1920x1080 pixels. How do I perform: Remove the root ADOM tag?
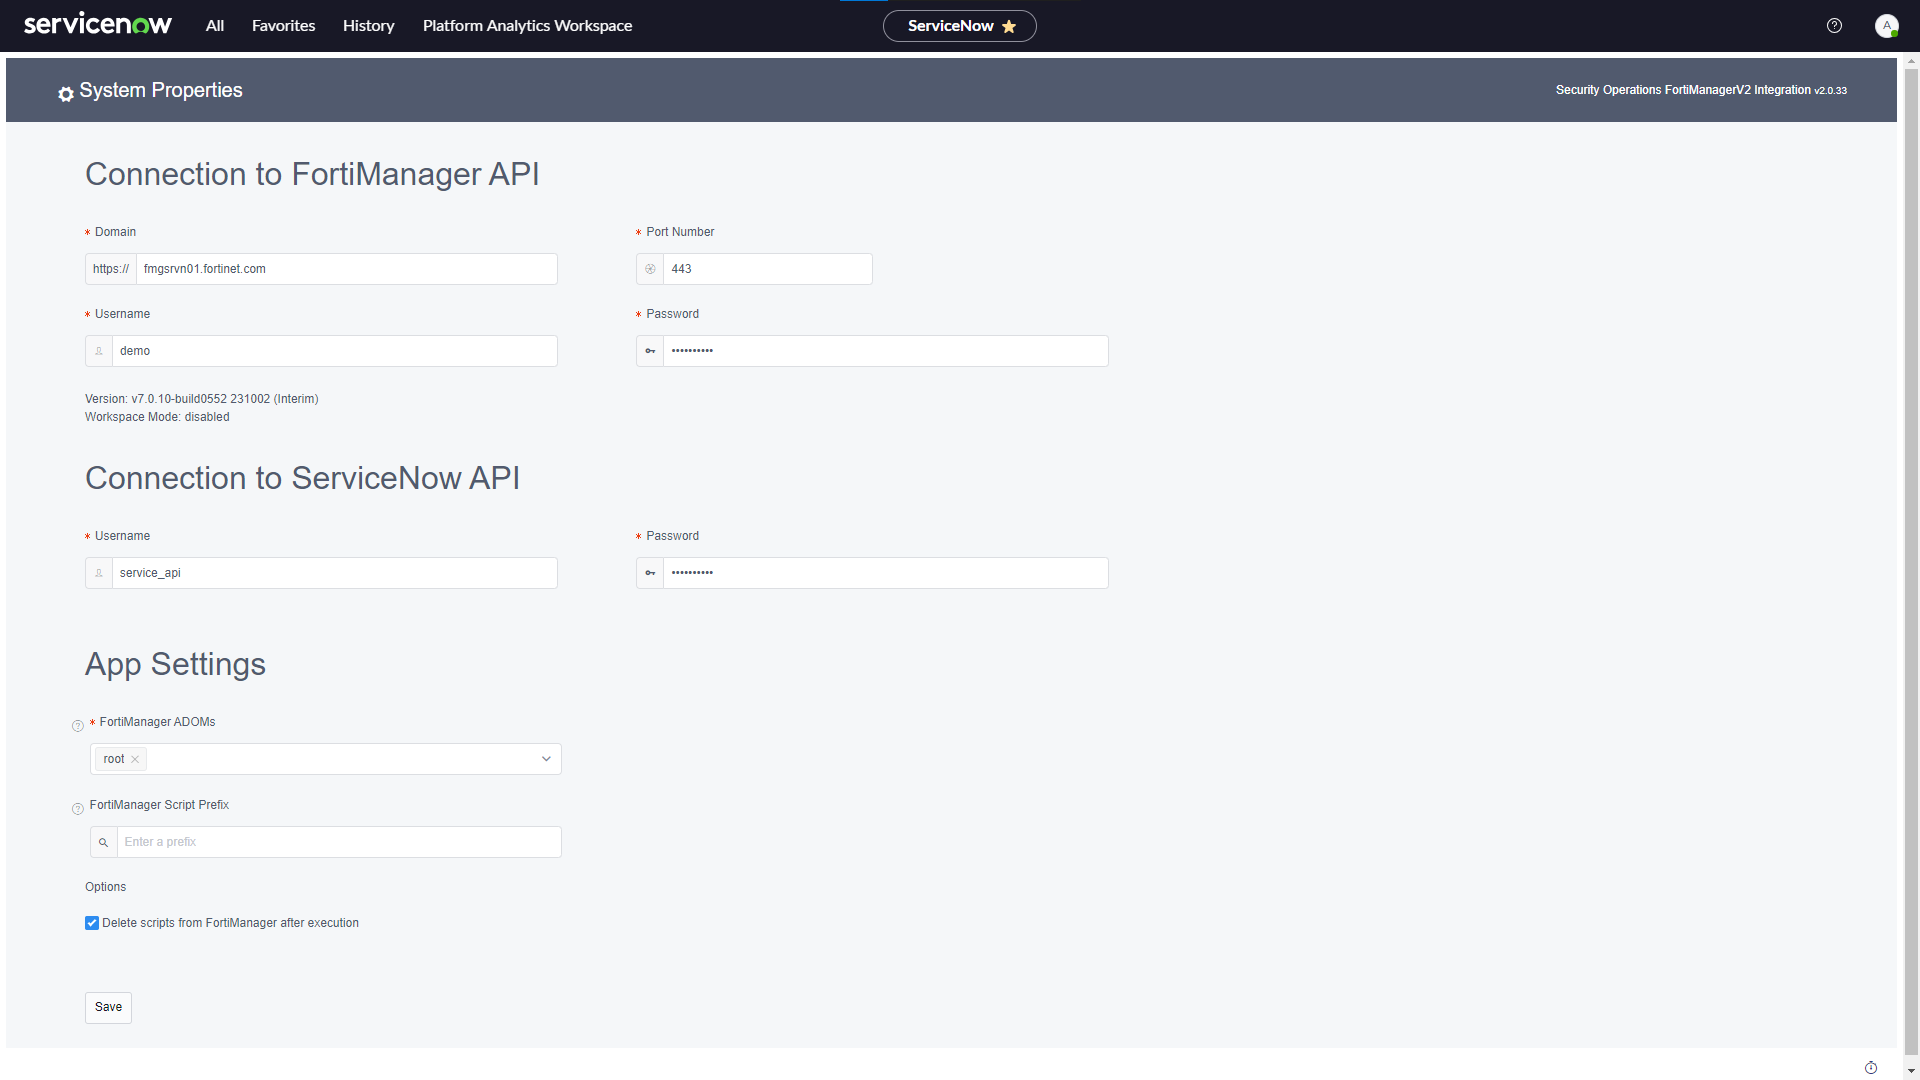coord(135,759)
